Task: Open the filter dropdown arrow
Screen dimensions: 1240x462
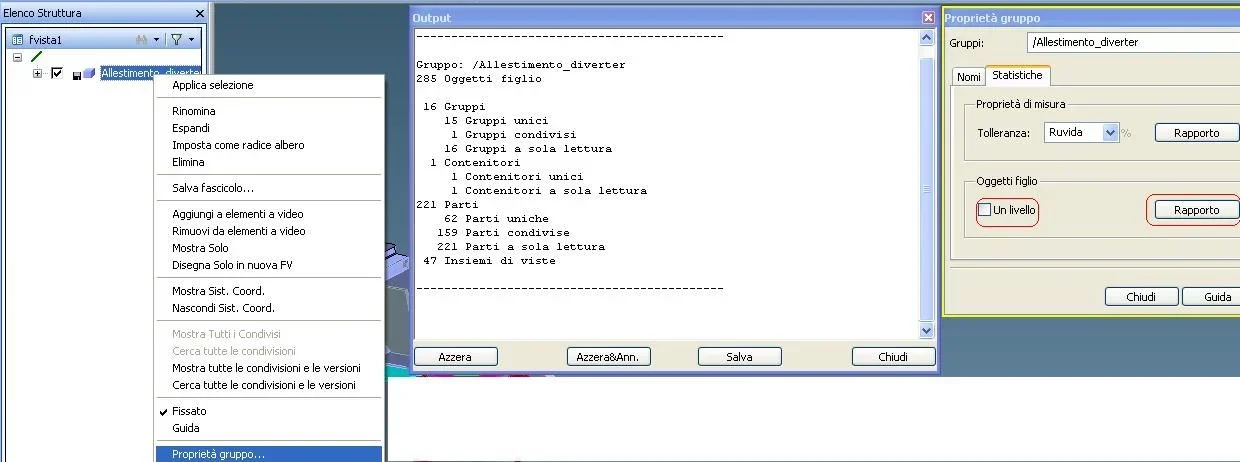Action: point(190,40)
